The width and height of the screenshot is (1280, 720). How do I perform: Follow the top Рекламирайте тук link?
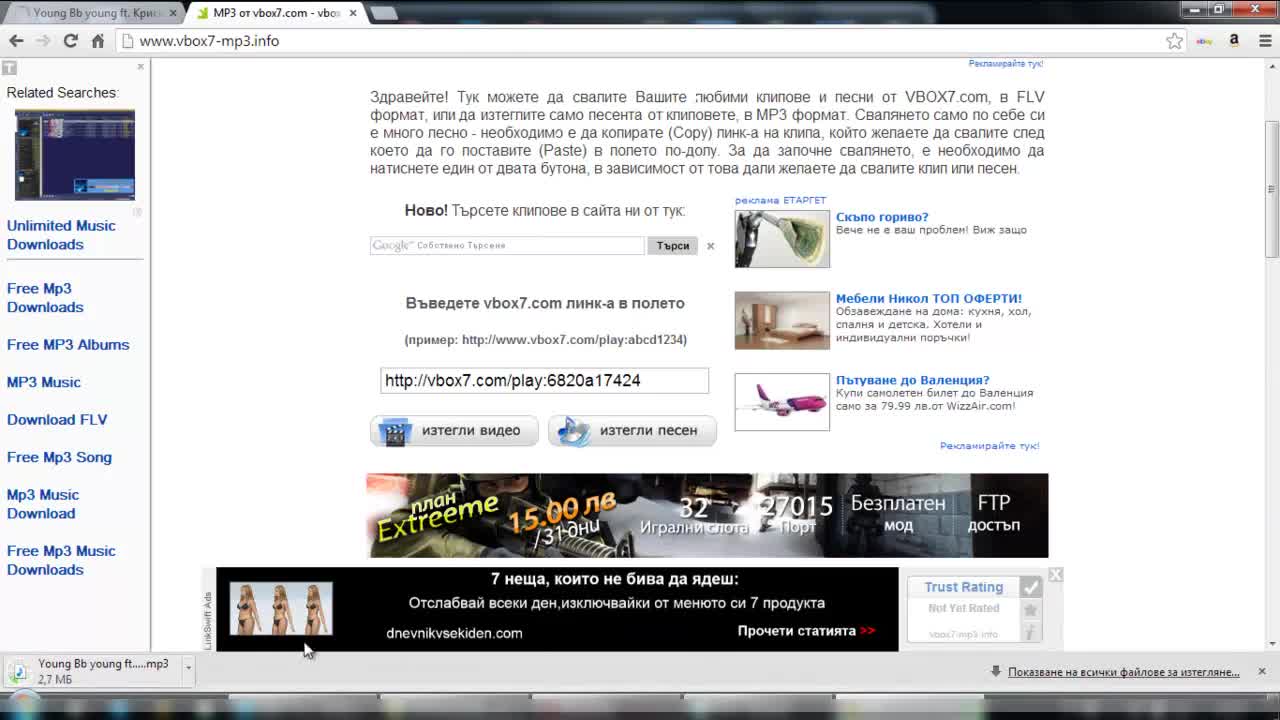click(1006, 64)
